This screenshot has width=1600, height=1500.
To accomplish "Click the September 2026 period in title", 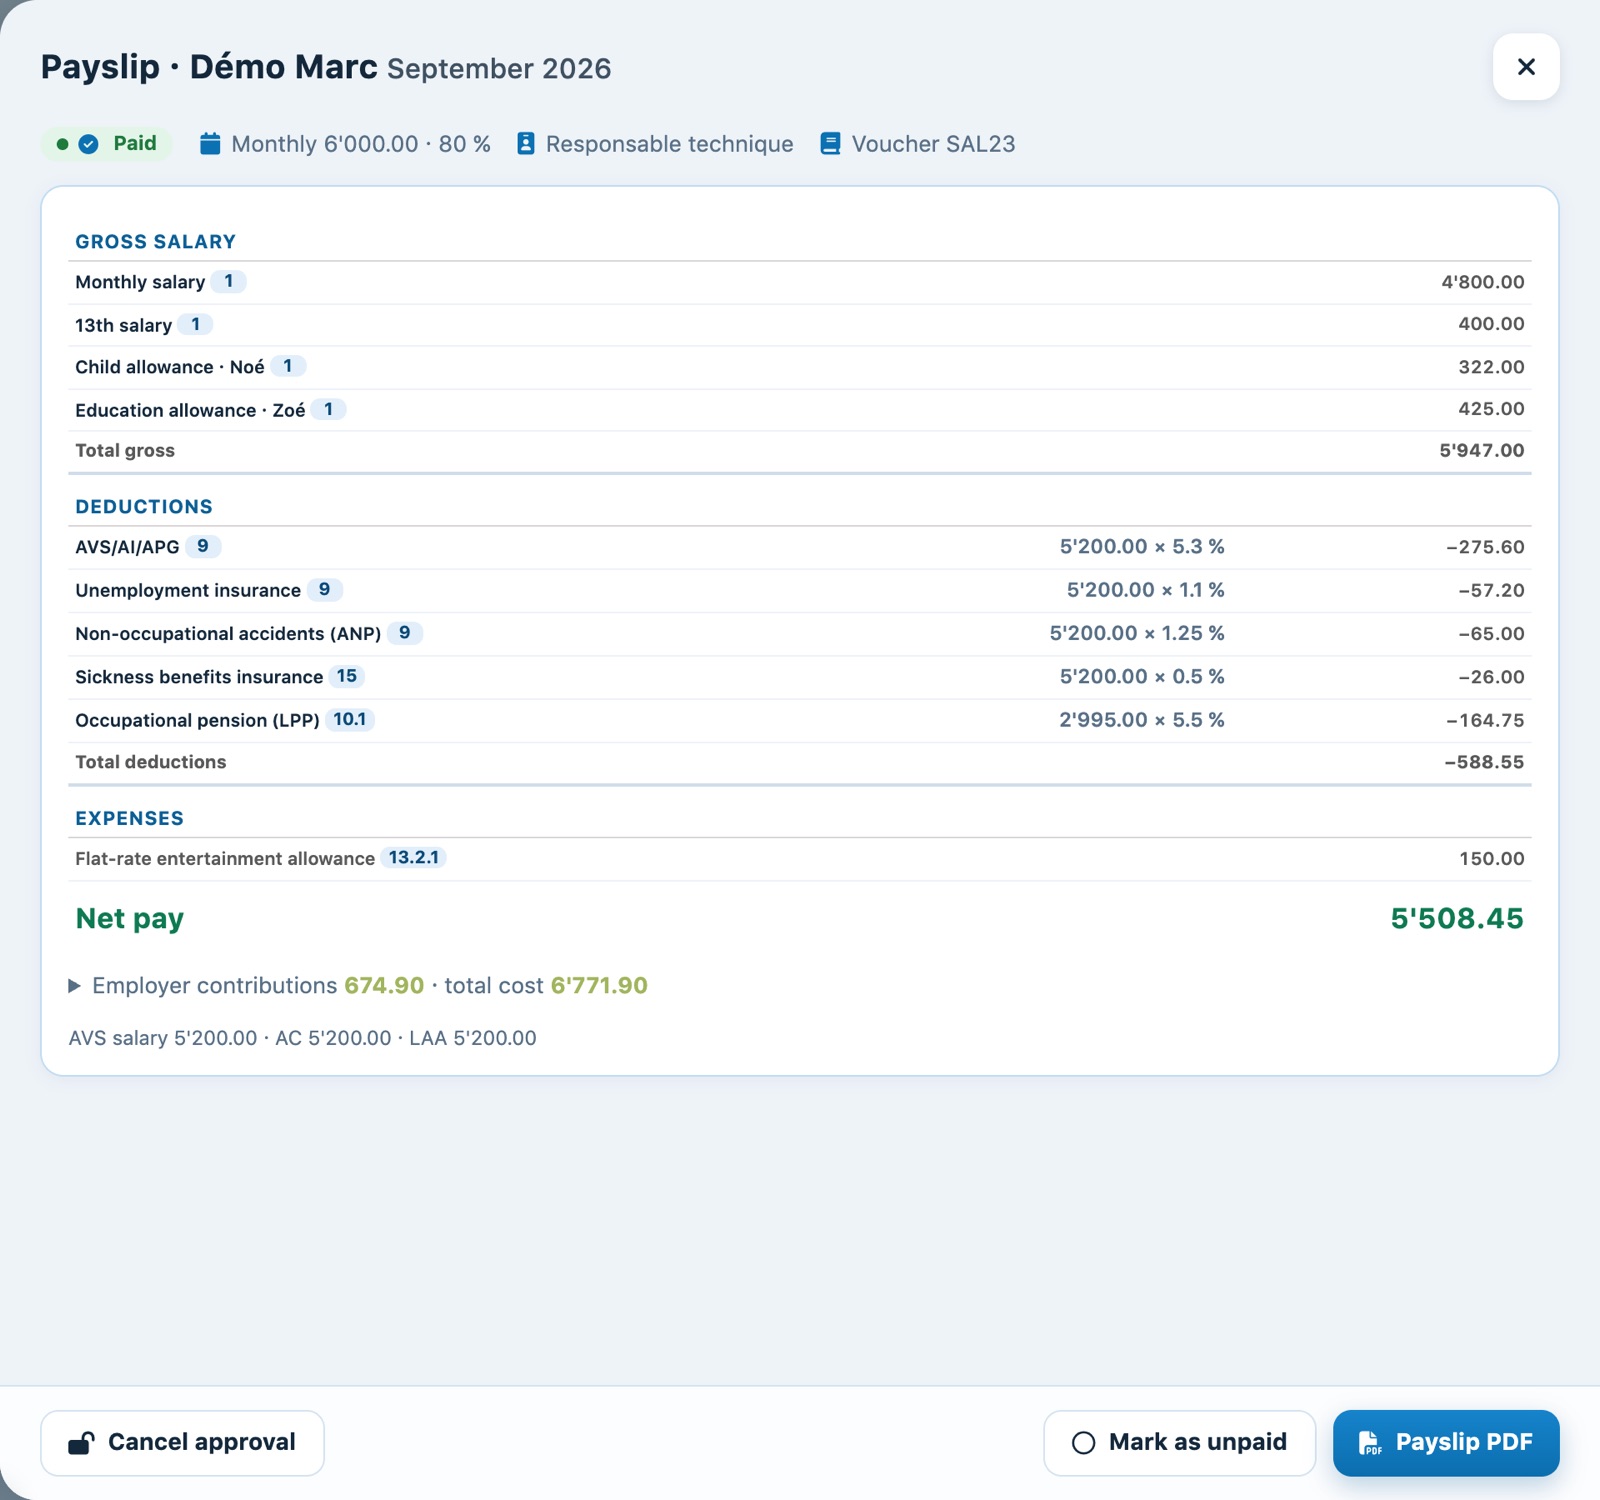I will pyautogui.click(x=499, y=69).
